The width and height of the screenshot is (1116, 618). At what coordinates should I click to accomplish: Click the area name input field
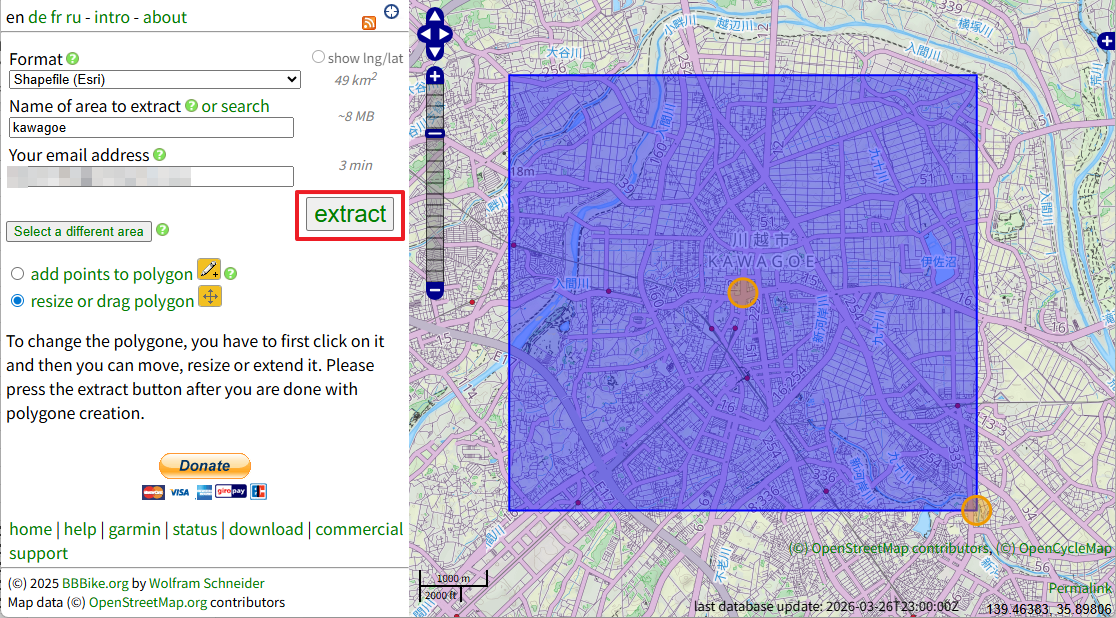pyautogui.click(x=151, y=128)
